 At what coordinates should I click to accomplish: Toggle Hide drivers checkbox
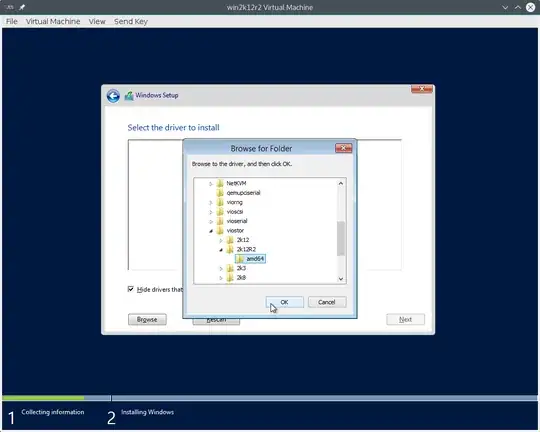[131, 289]
